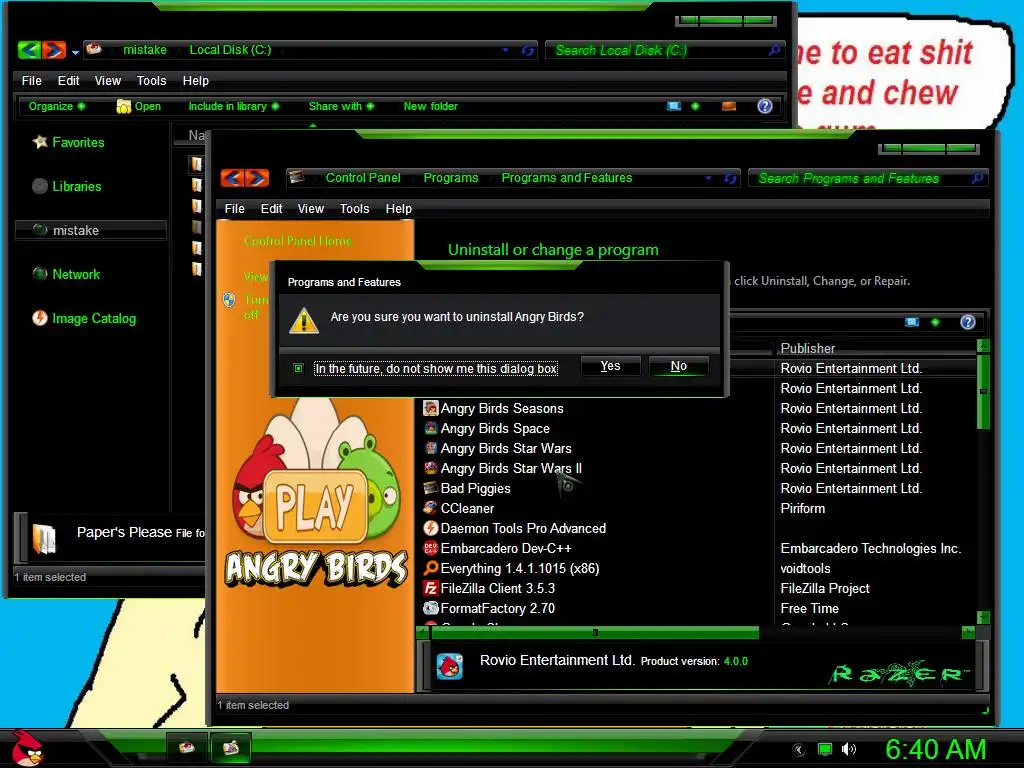
Task: Click the Embarcadero Dev-C++ icon
Action: pyautogui.click(x=430, y=549)
